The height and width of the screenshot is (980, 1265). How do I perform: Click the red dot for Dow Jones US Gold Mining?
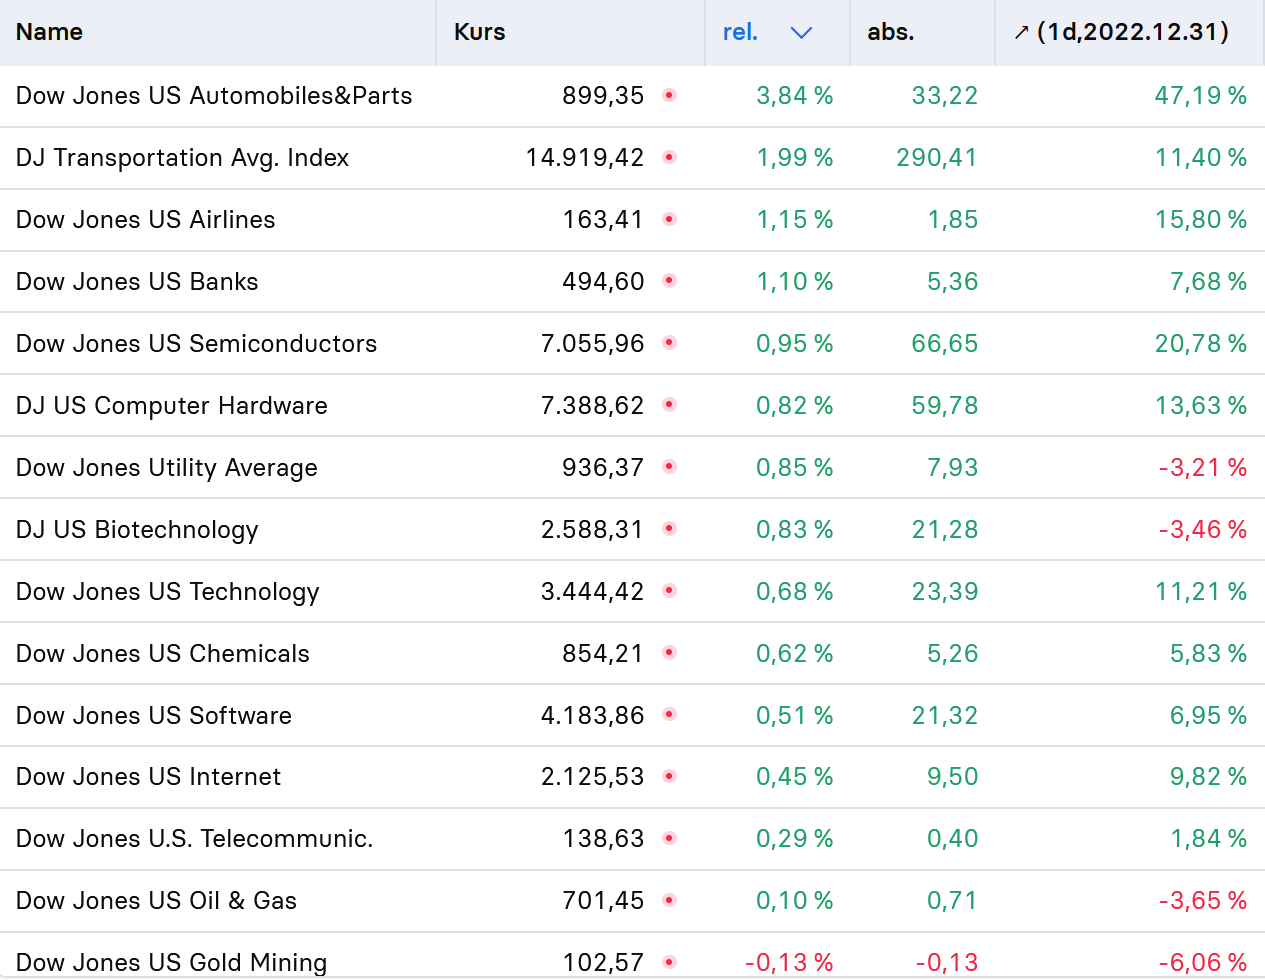670,962
